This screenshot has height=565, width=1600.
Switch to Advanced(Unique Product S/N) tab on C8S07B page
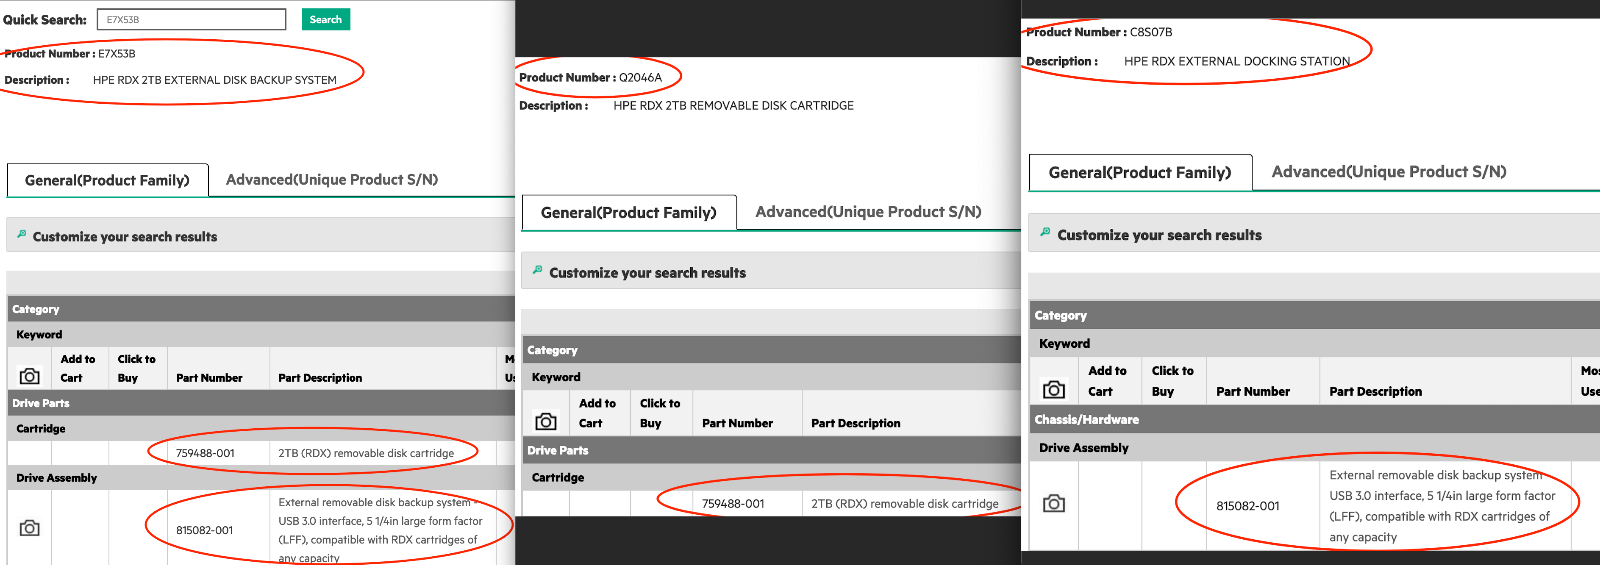(x=1389, y=172)
